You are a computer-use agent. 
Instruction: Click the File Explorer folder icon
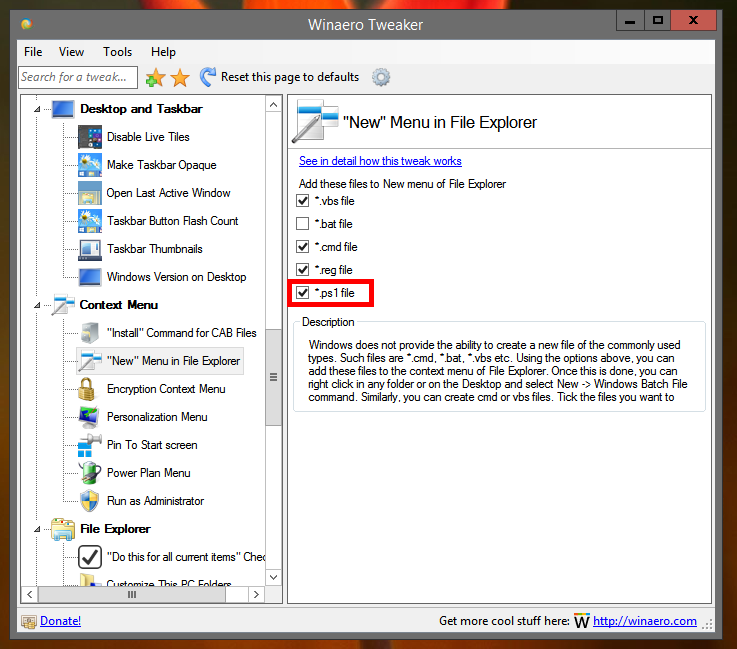click(63, 530)
